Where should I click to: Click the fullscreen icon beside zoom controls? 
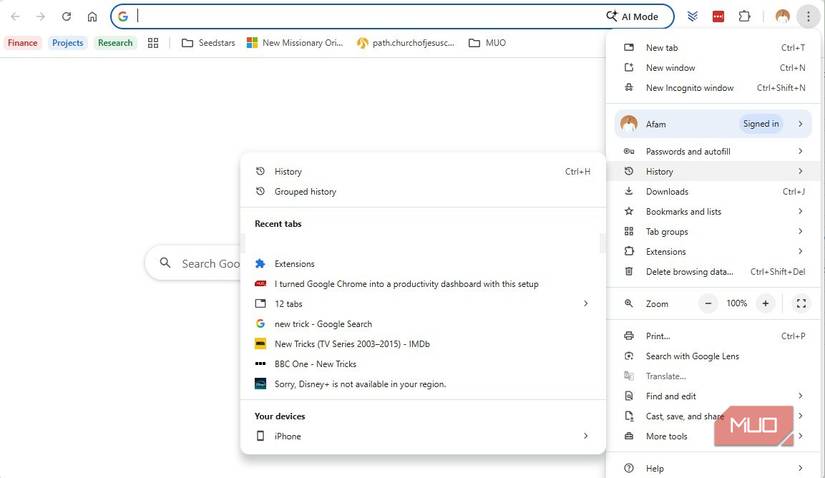[801, 303]
